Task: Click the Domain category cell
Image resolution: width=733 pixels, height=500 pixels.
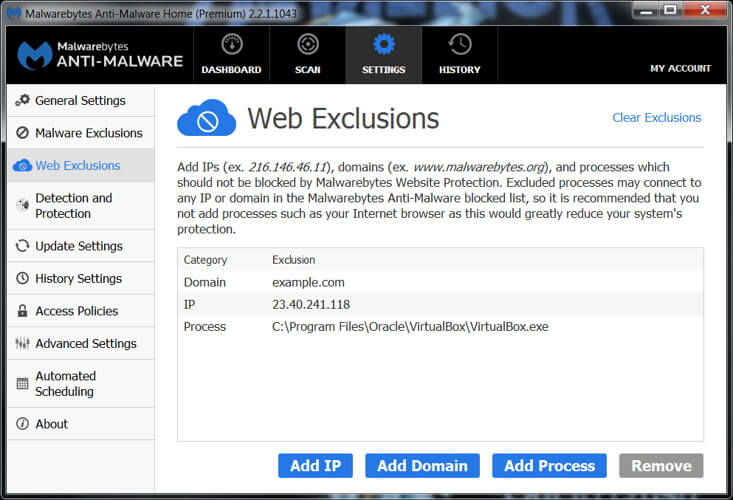Action: 205,282
